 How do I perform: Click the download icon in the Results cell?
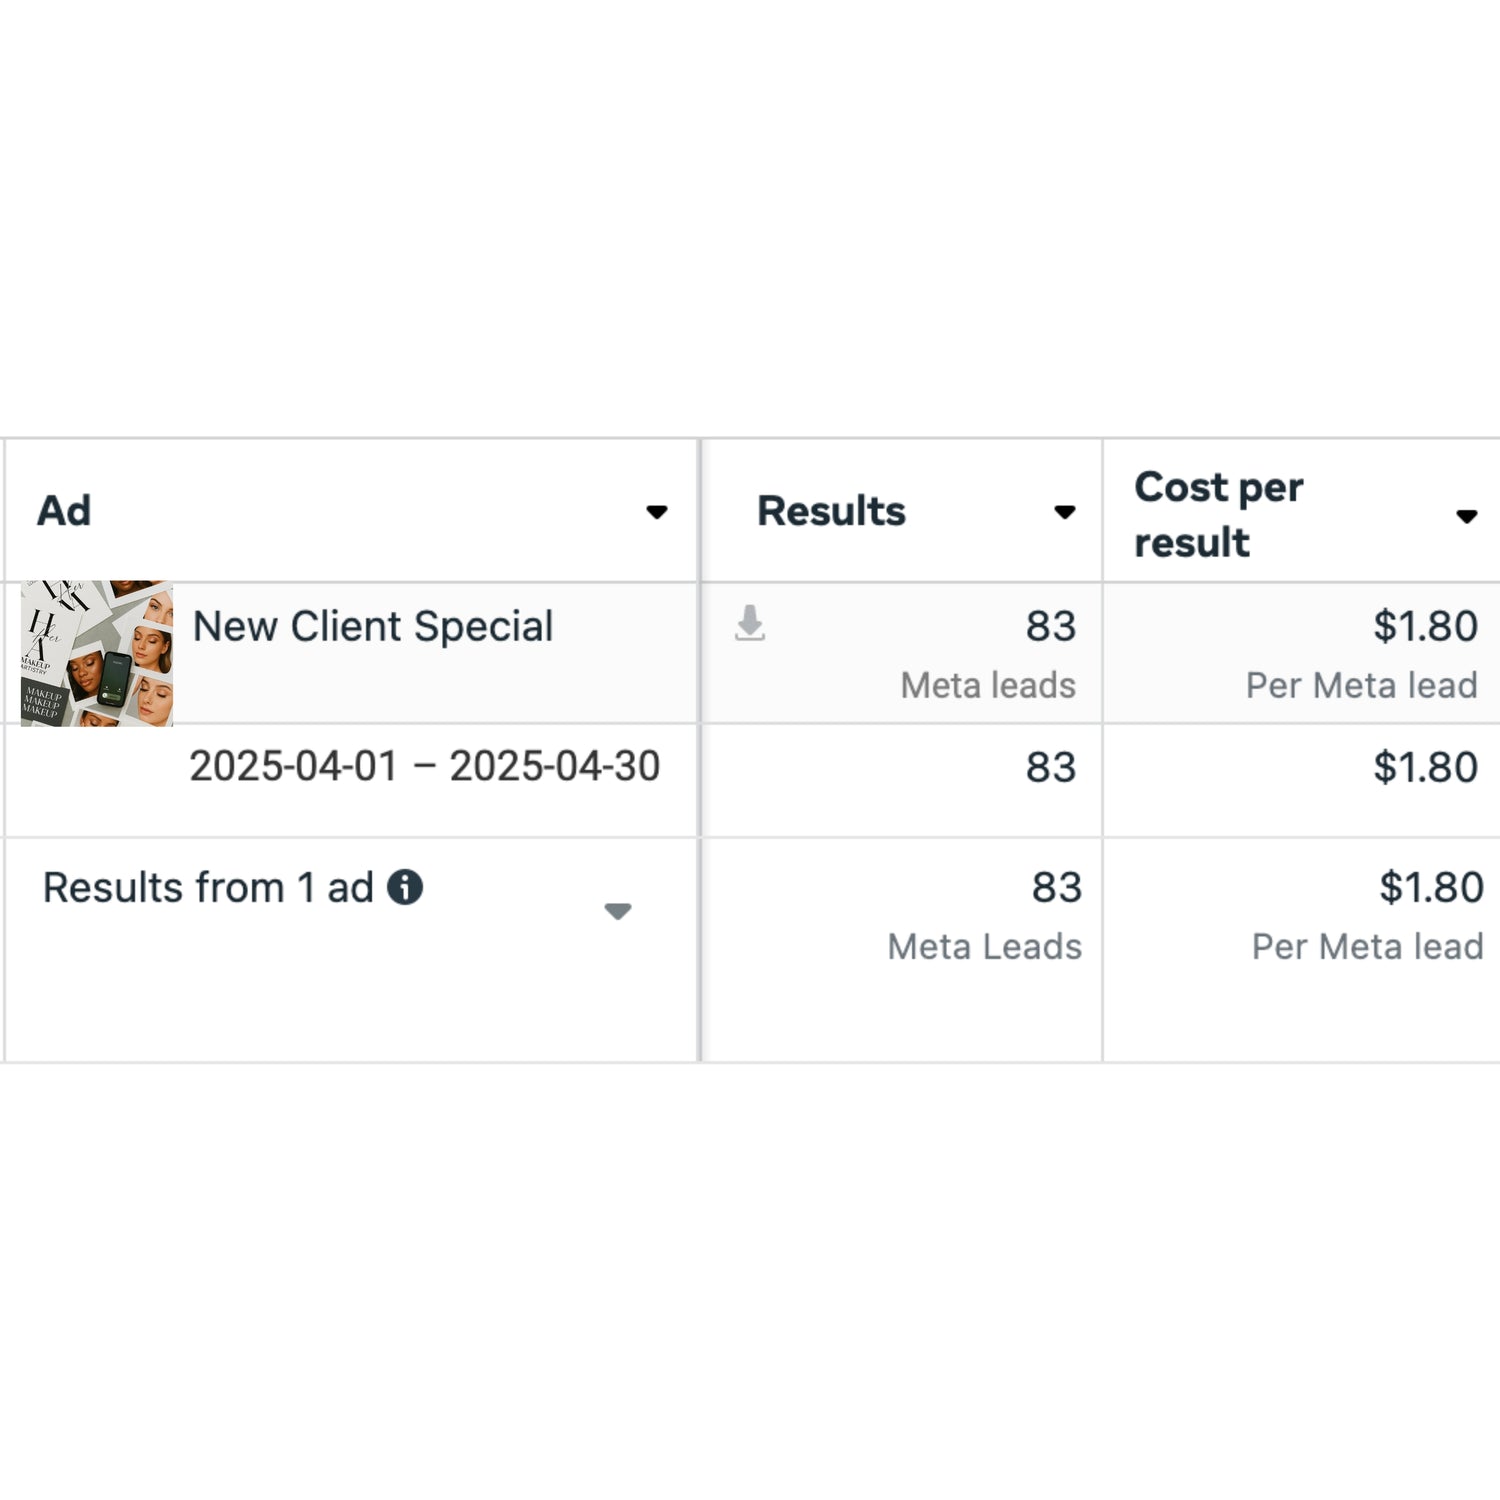(x=750, y=623)
